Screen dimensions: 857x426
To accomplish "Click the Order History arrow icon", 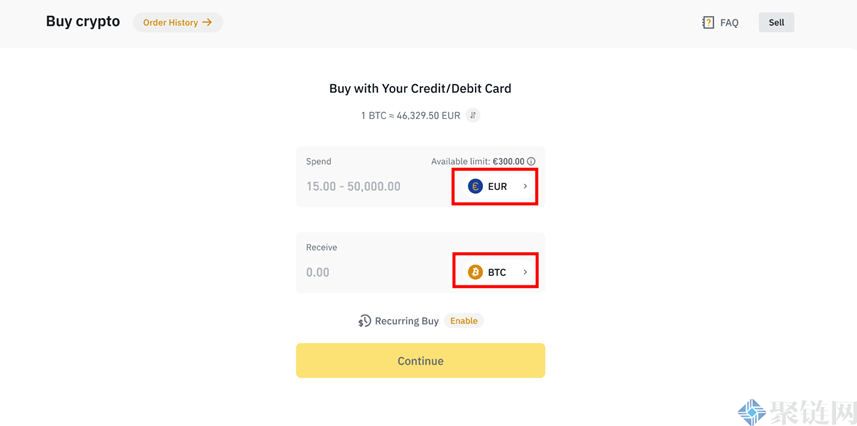I will [x=207, y=22].
